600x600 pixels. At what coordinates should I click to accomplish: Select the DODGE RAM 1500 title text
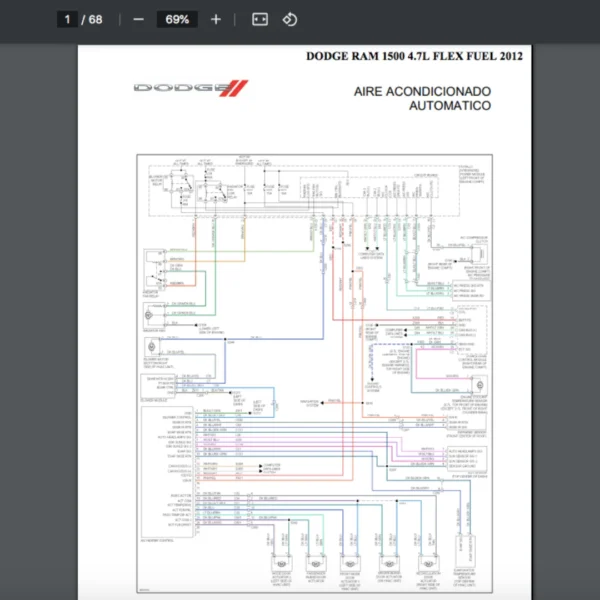pos(414,56)
